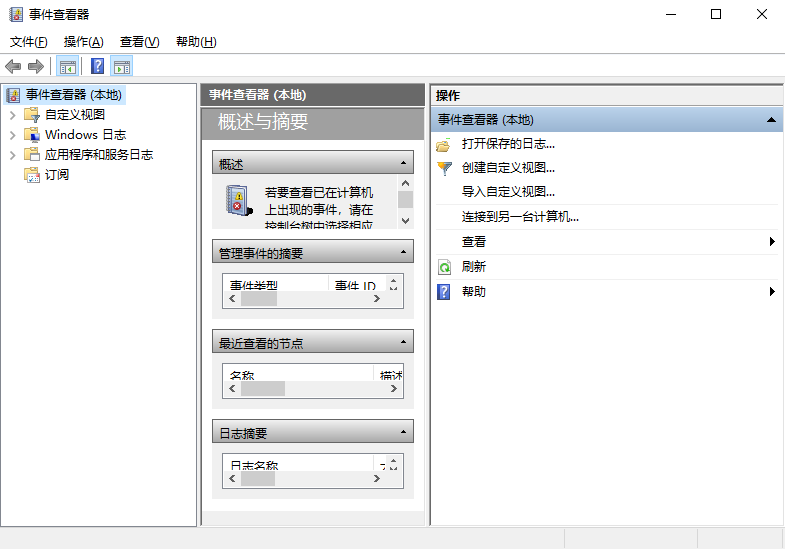Click the open-folder icon for 打开保存的日志

[x=444, y=145]
